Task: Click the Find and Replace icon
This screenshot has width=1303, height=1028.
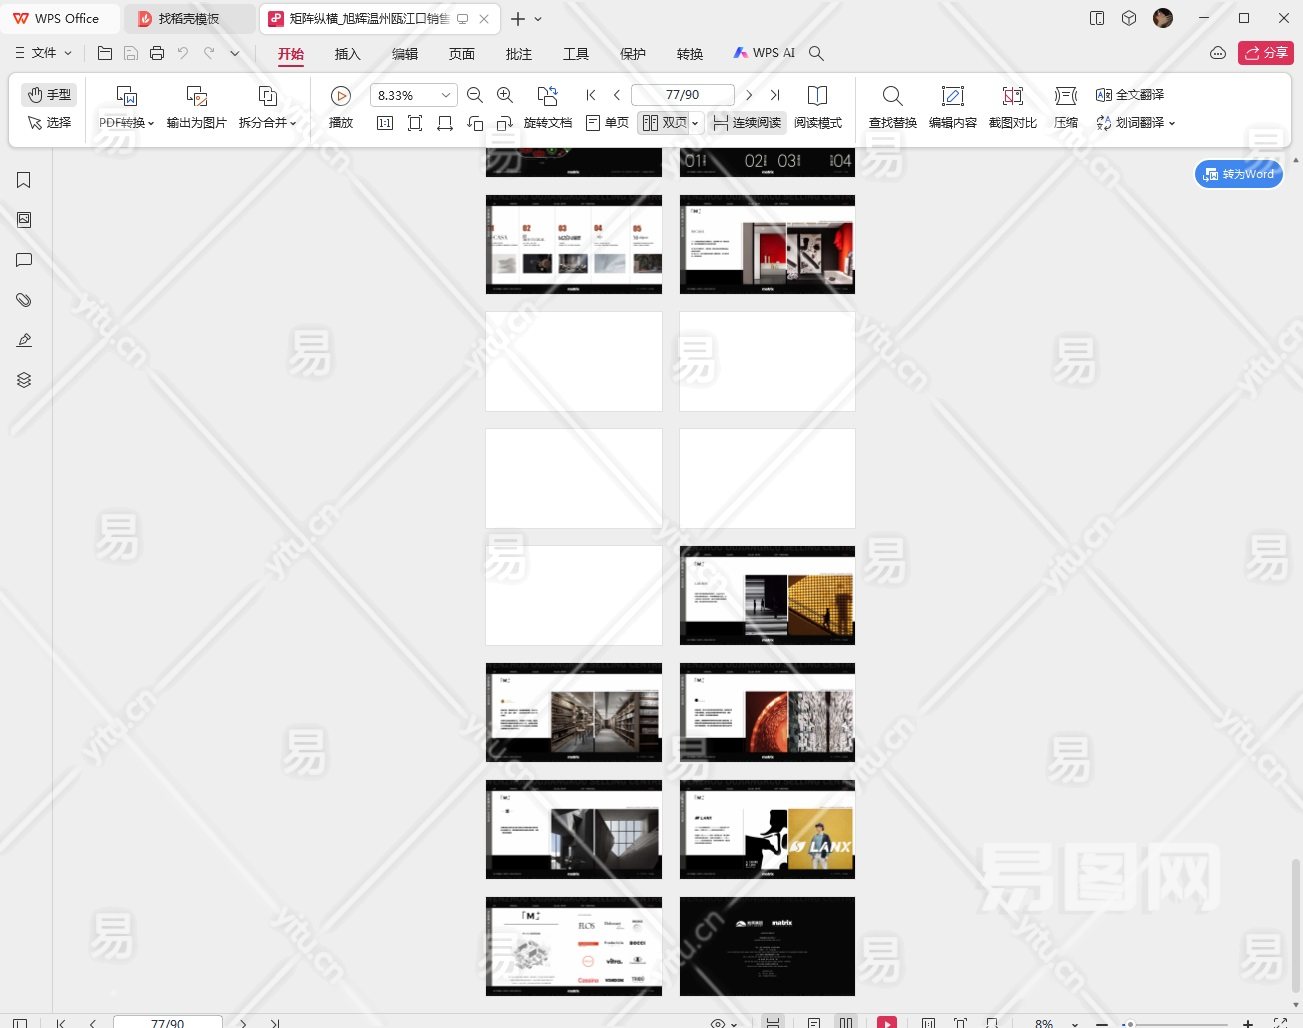Action: pos(892,96)
